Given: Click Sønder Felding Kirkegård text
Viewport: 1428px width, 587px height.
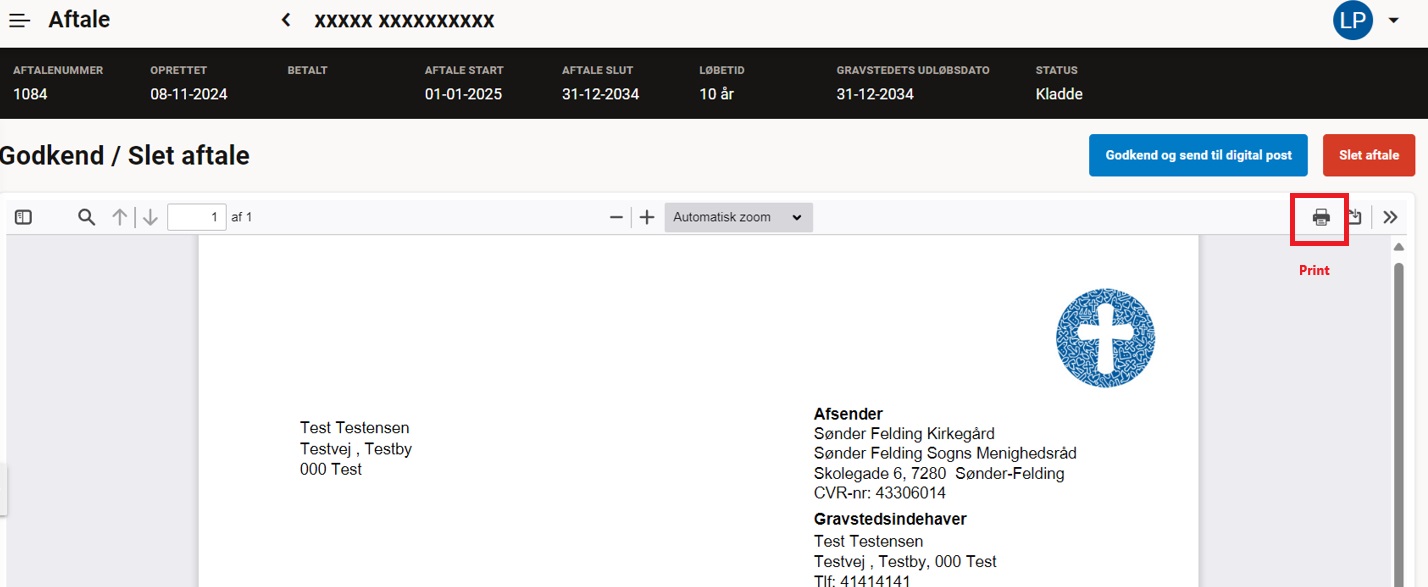Looking at the screenshot, I should click(x=904, y=434).
